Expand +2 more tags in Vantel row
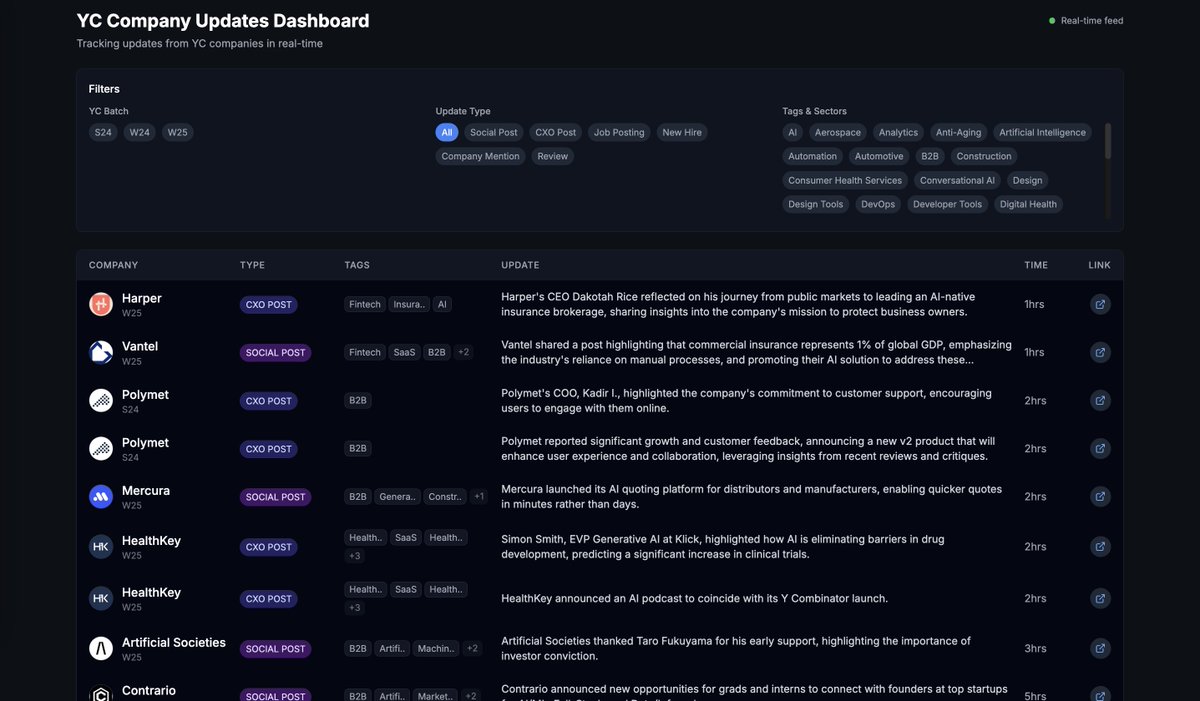Screen dimensions: 1200x701 click(x=463, y=352)
